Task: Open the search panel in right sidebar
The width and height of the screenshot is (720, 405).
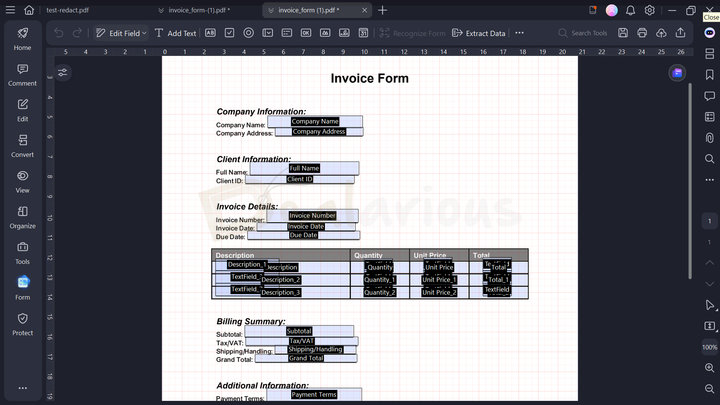Action: pos(709,159)
